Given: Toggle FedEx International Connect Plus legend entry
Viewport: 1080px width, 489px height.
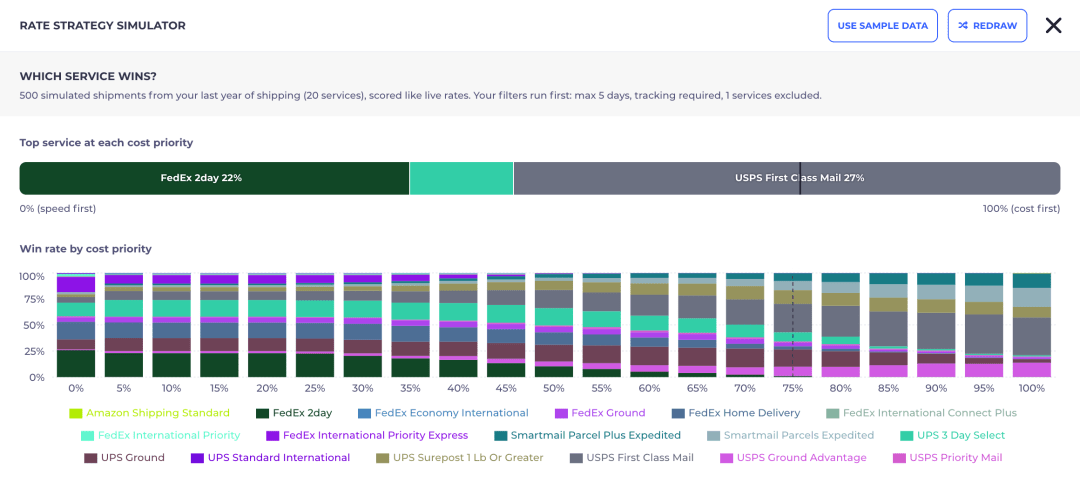Looking at the screenshot, I should (921, 413).
